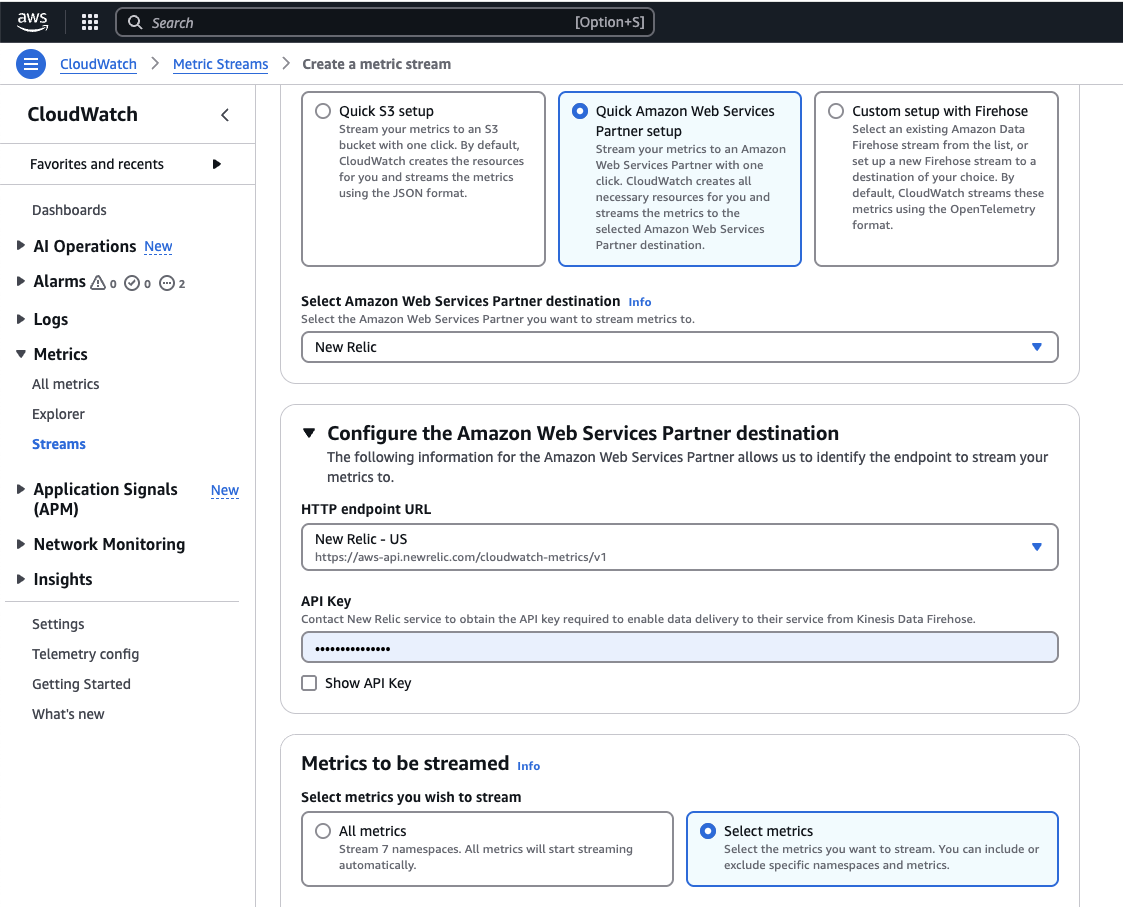The height and width of the screenshot is (907, 1123).
Task: Enable Show API Key
Action: [309, 682]
